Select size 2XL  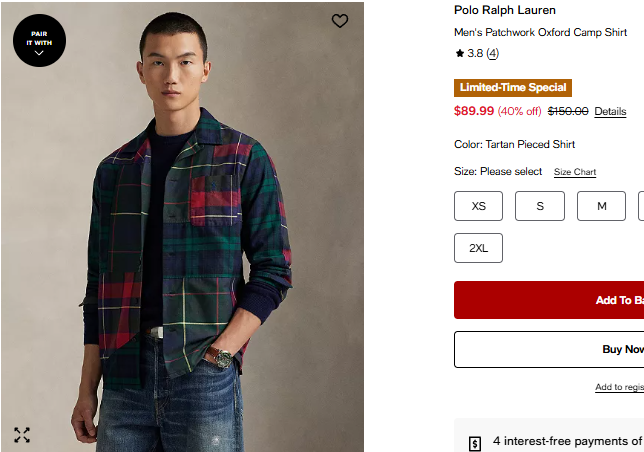coord(479,248)
